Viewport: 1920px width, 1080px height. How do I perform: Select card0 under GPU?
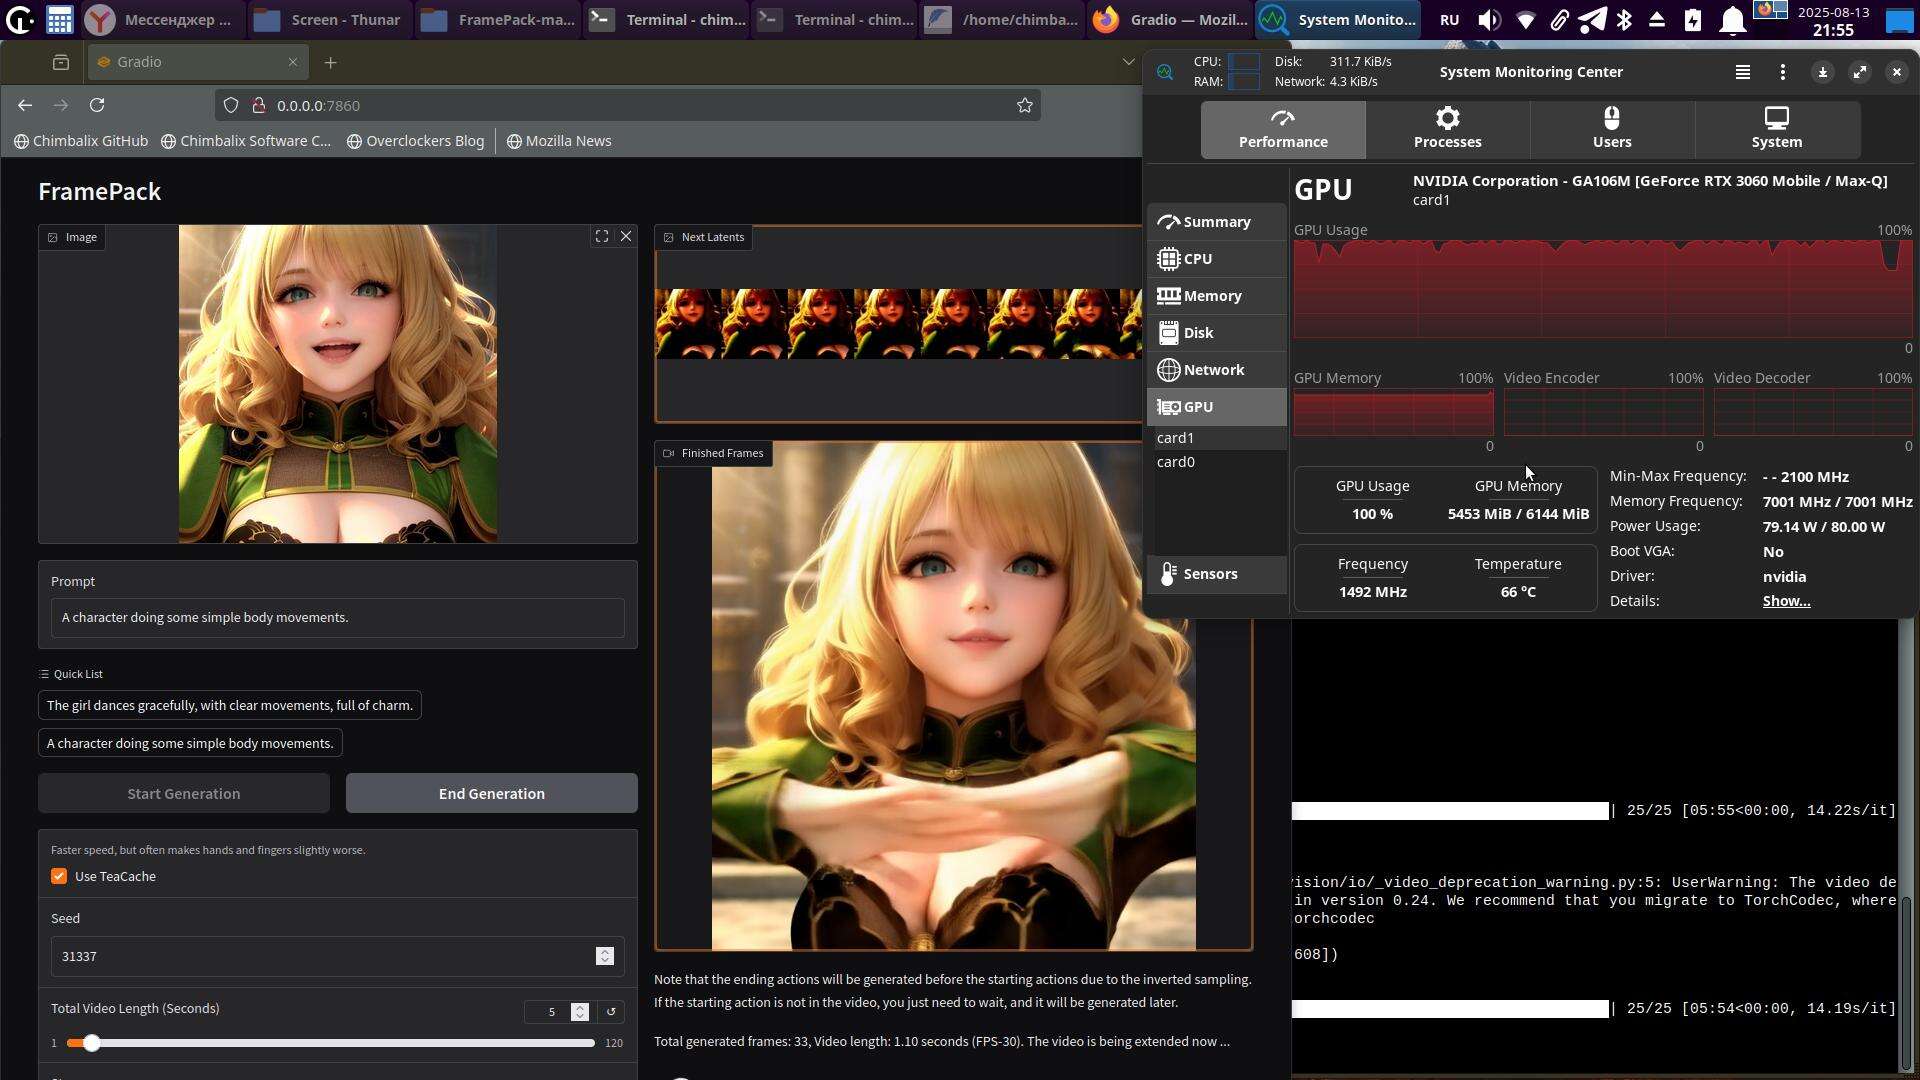click(x=1176, y=462)
